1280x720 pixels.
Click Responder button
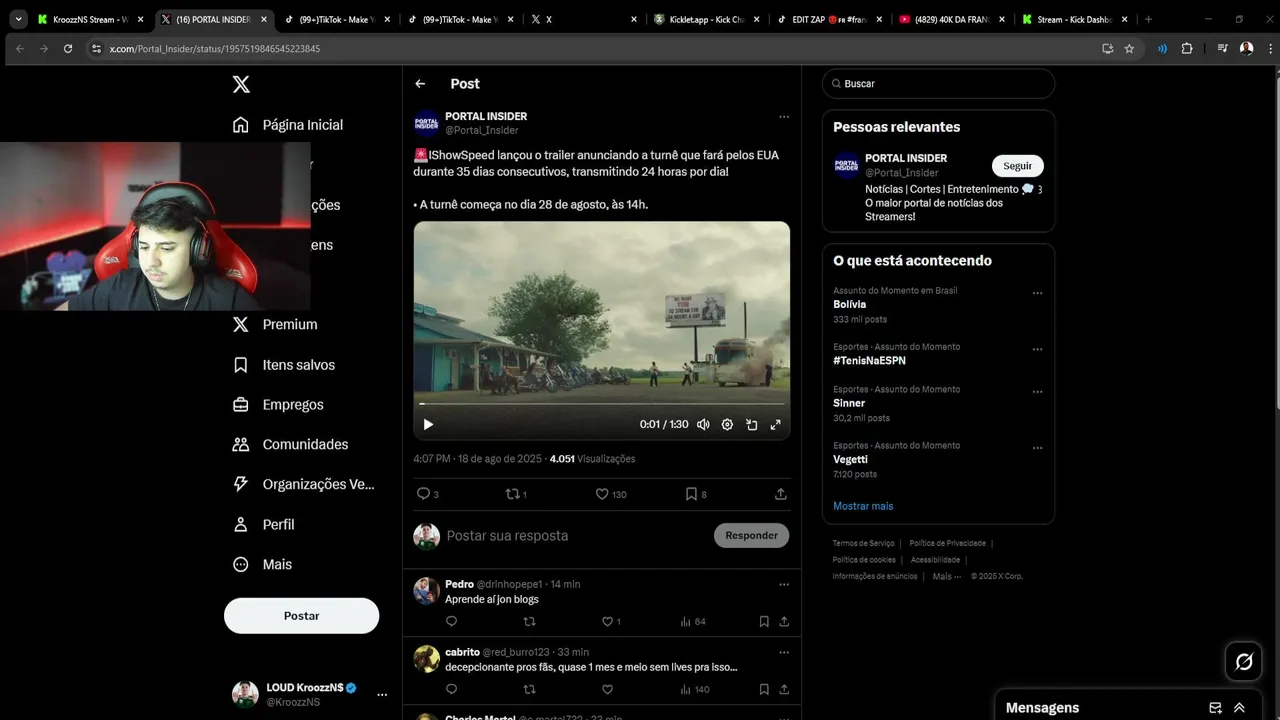pos(751,535)
